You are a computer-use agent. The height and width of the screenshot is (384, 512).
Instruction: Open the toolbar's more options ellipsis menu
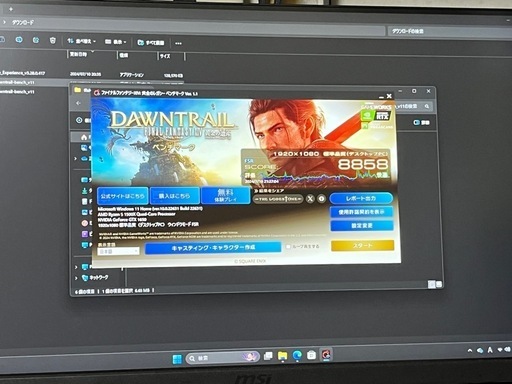[x=178, y=43]
